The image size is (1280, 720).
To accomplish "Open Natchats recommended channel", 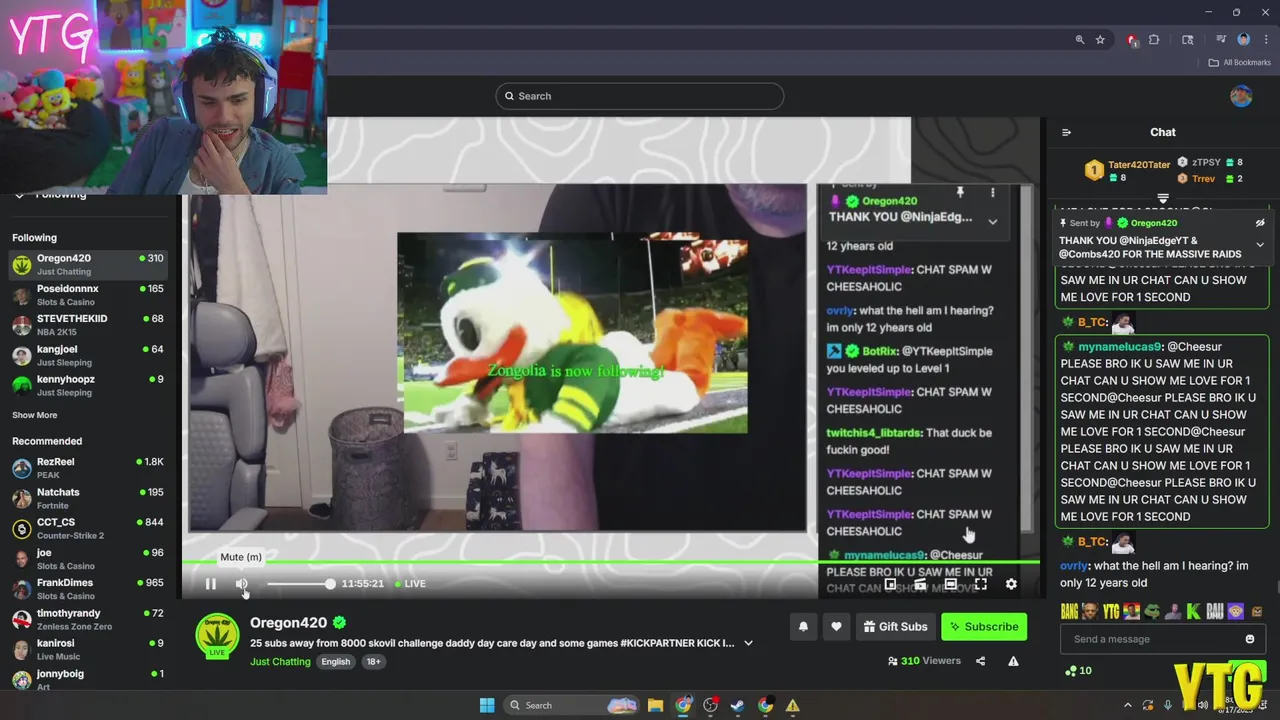I will coord(87,498).
